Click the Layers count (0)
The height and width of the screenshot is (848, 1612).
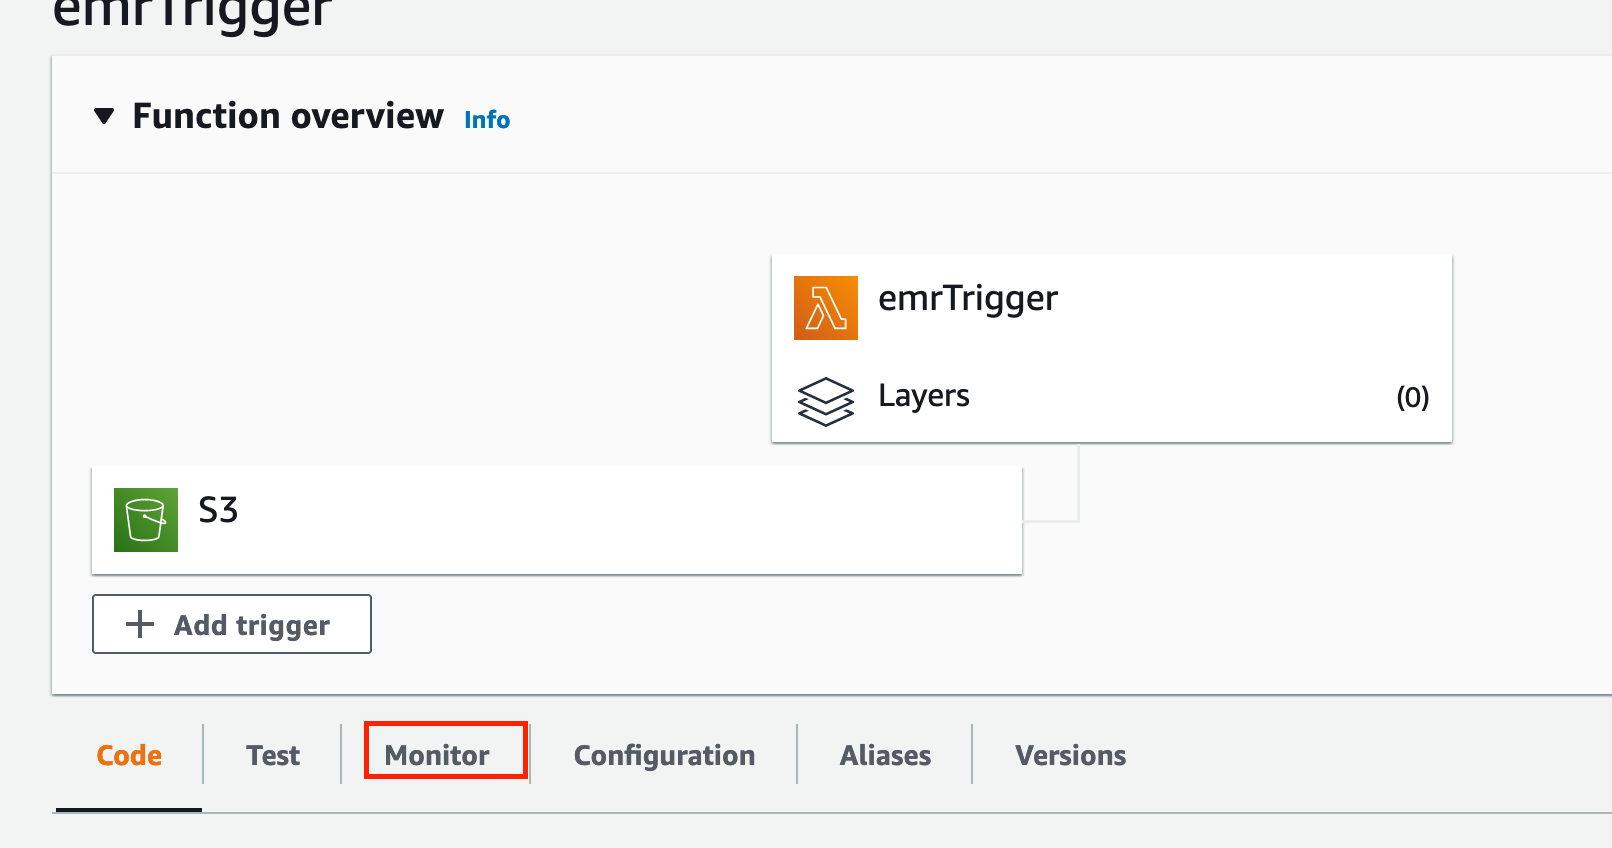(1412, 398)
